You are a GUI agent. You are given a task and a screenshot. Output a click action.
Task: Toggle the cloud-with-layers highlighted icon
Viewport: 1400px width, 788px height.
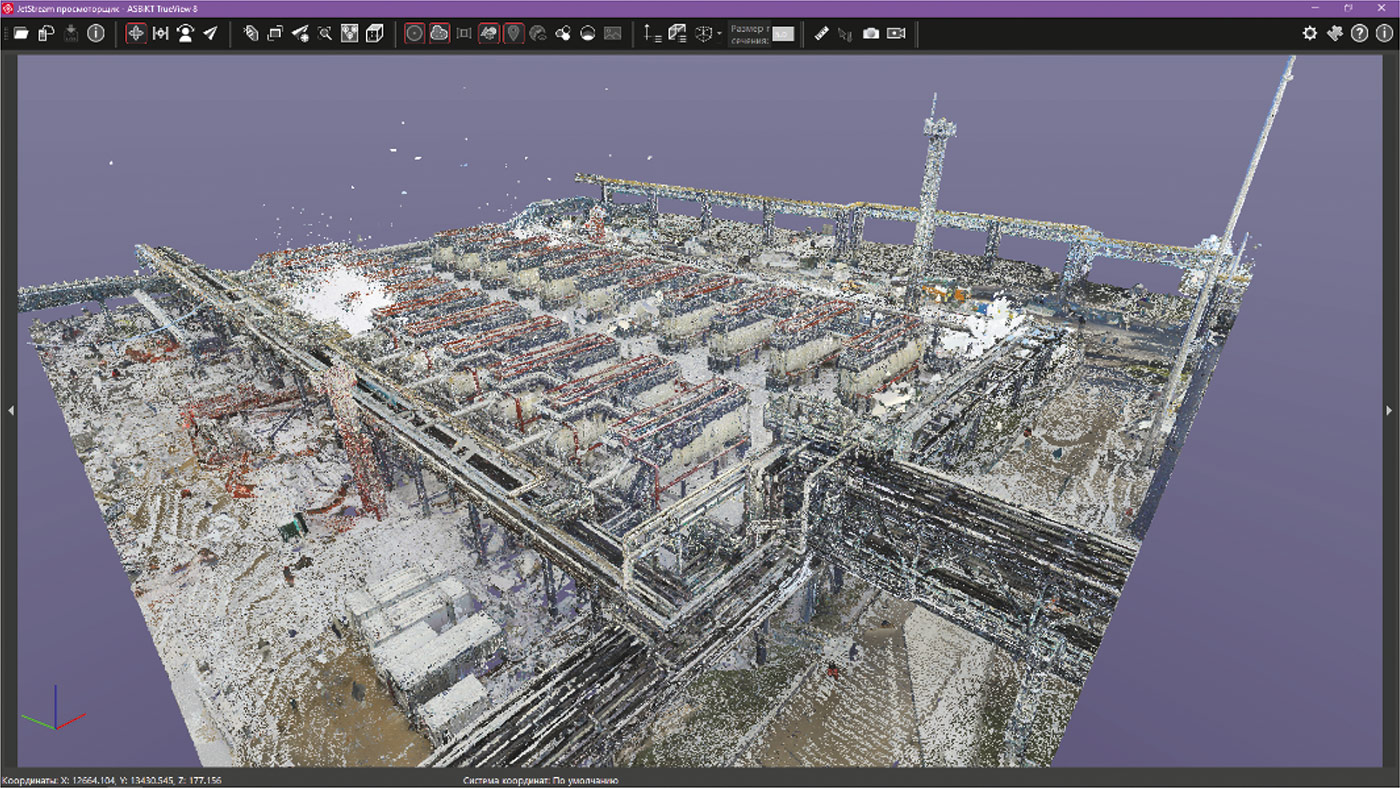pos(489,33)
